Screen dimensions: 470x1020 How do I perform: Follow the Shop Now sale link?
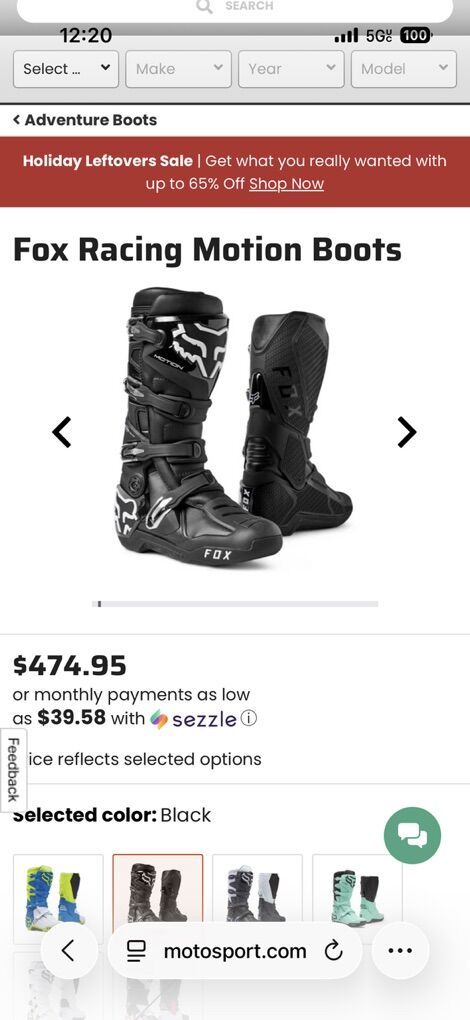[286, 183]
